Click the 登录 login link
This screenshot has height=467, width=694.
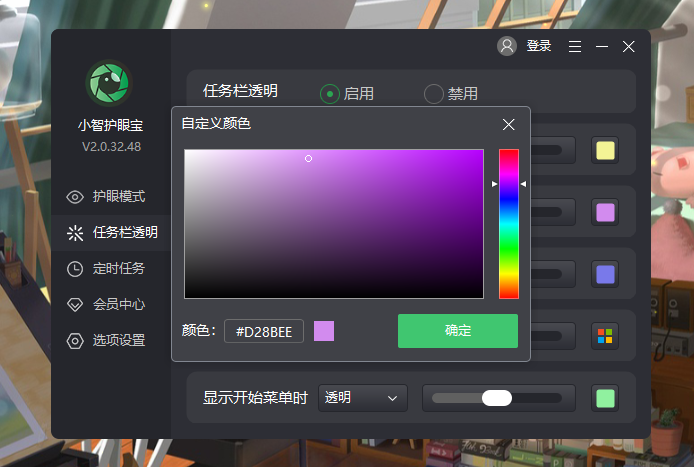(x=538, y=46)
